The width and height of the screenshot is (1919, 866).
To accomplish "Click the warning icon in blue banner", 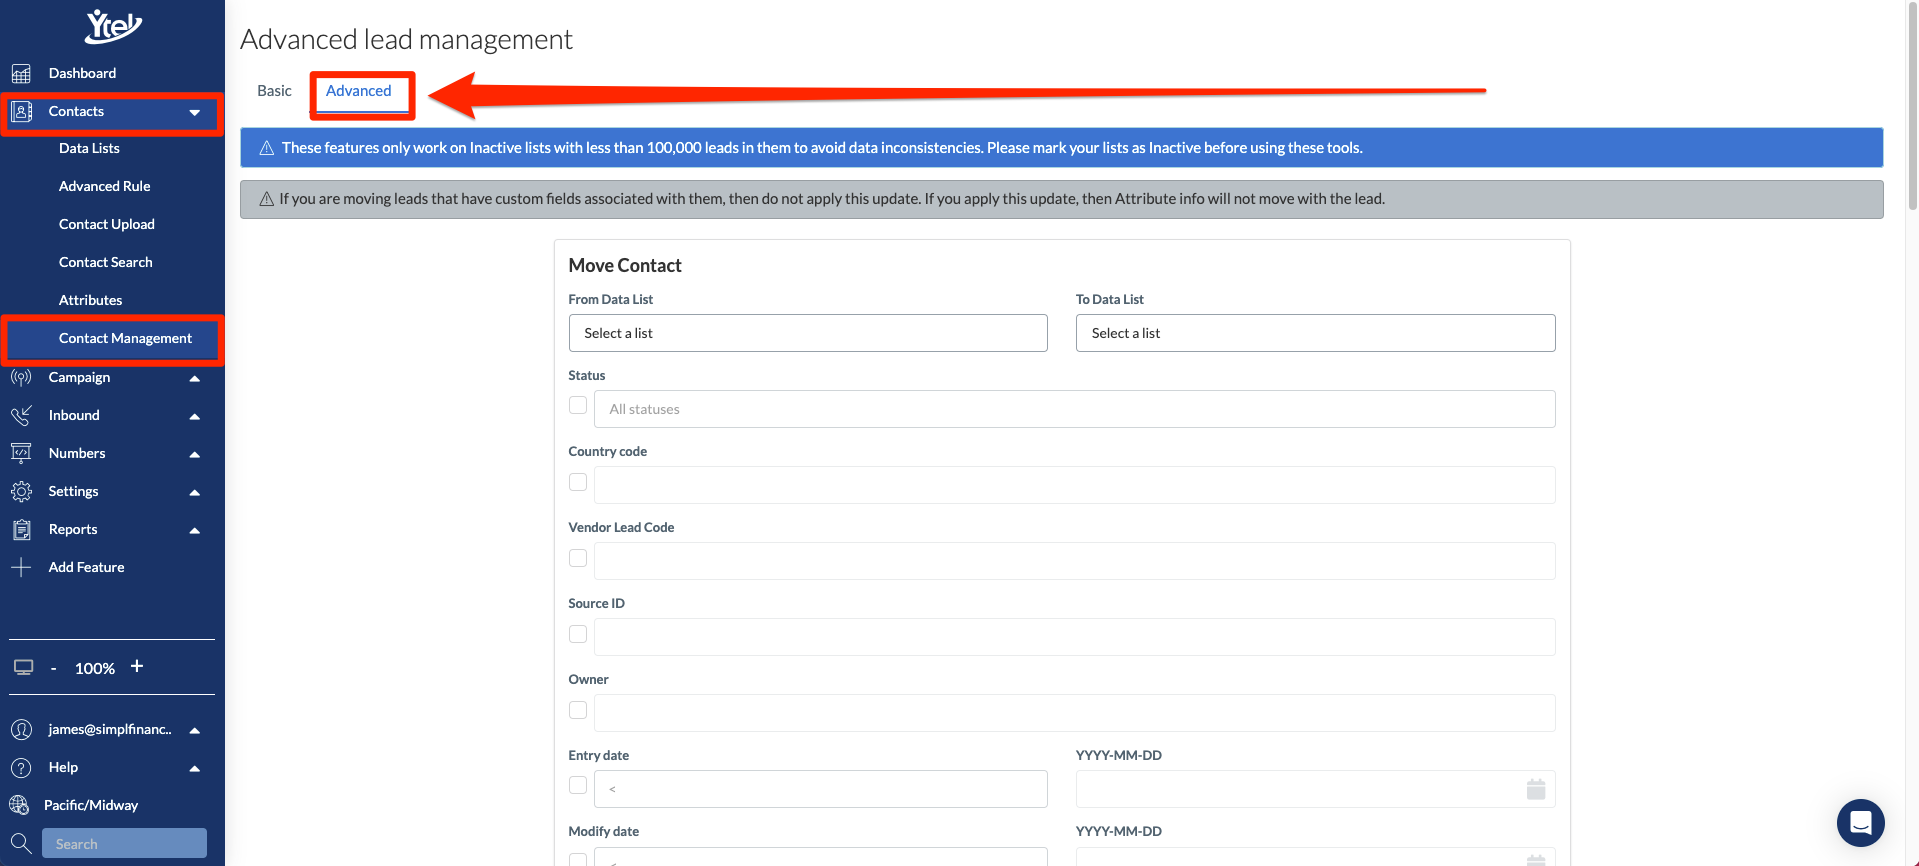I will 267,148.
